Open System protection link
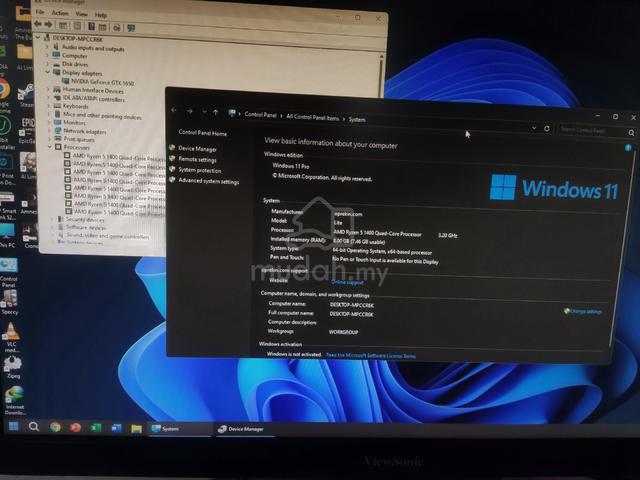 point(200,170)
